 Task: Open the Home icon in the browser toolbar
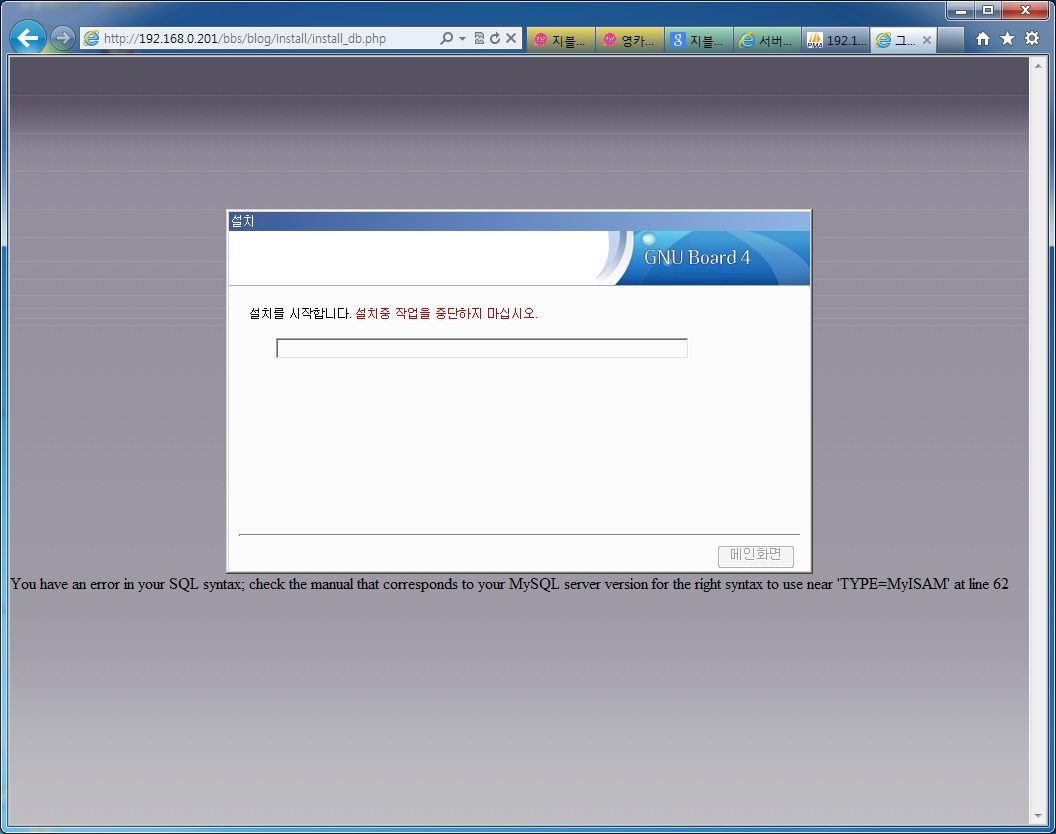[983, 38]
